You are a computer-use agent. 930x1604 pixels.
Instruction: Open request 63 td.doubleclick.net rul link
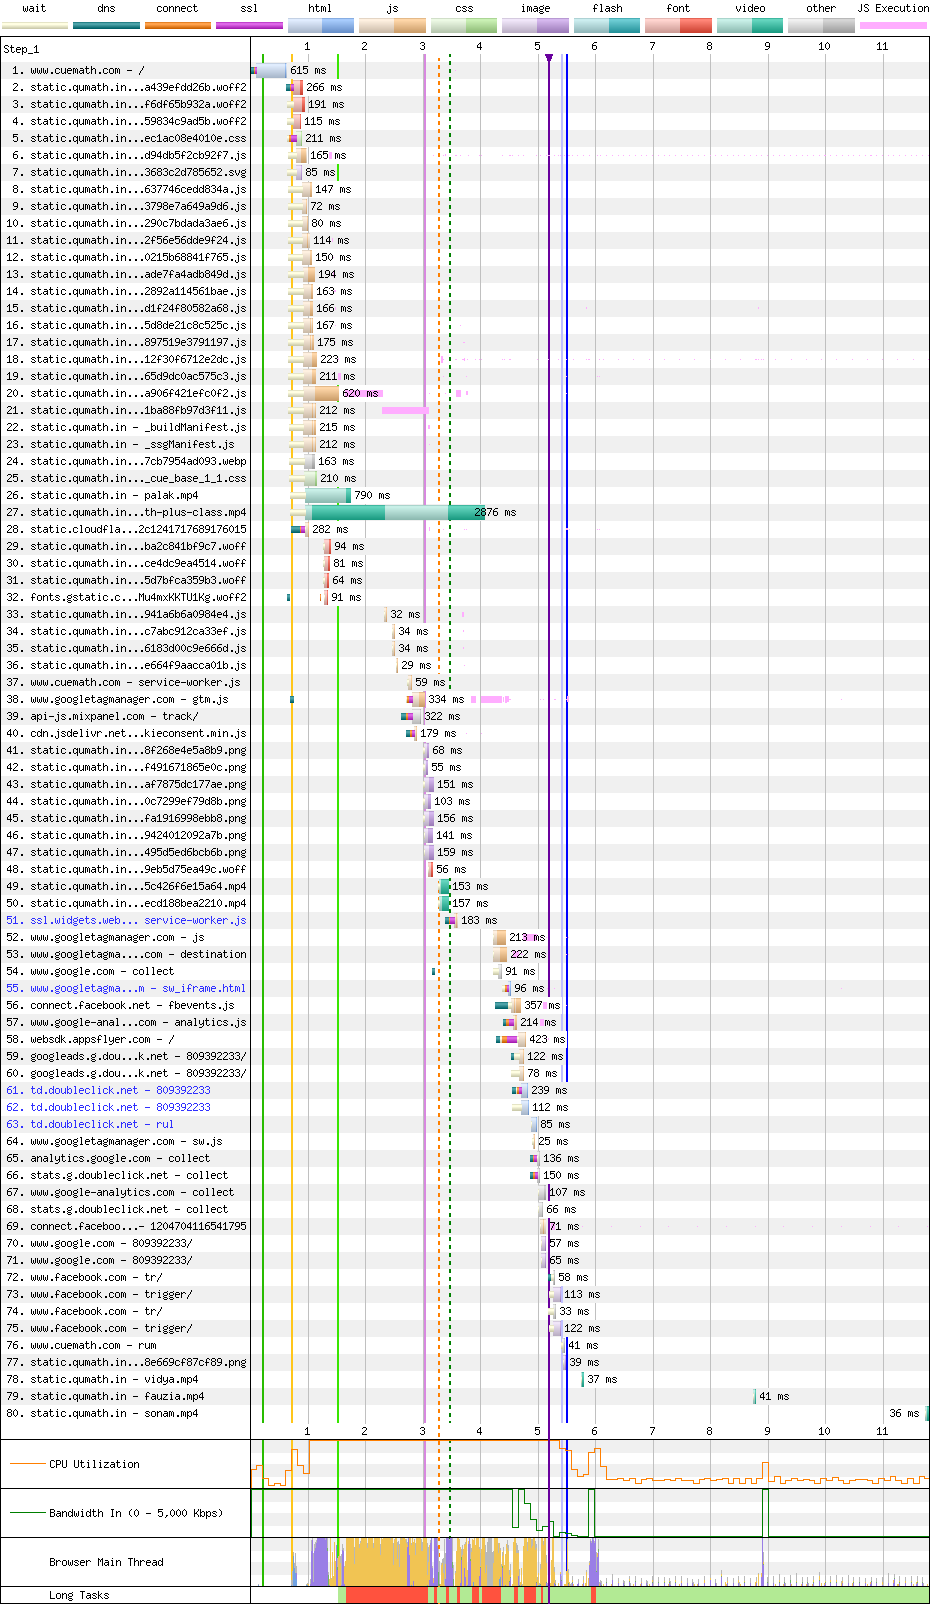[x=102, y=1124]
